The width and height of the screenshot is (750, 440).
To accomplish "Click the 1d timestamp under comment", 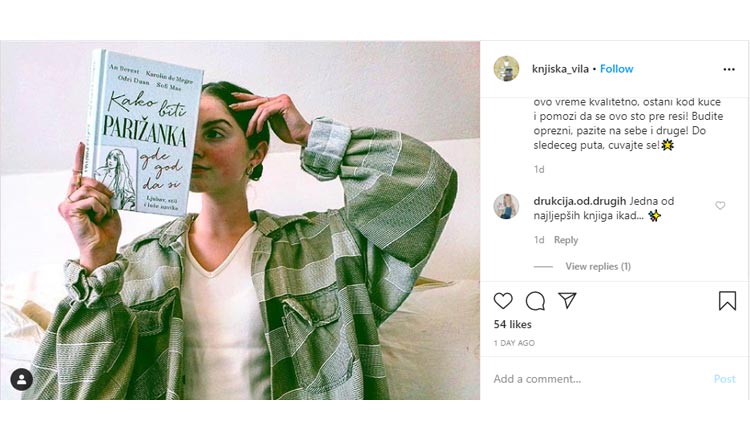I will pos(539,240).
